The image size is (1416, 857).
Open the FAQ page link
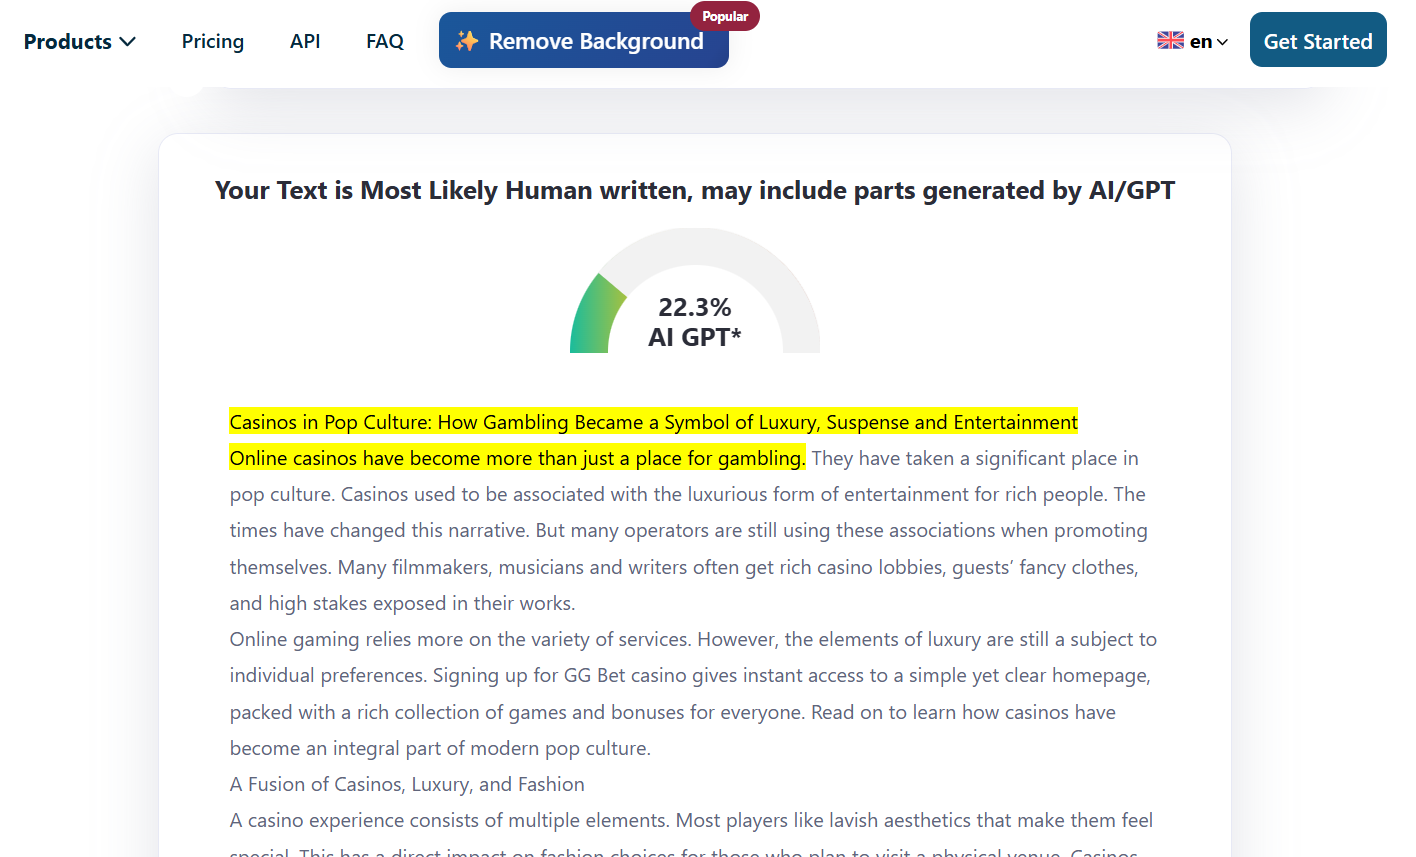(385, 41)
